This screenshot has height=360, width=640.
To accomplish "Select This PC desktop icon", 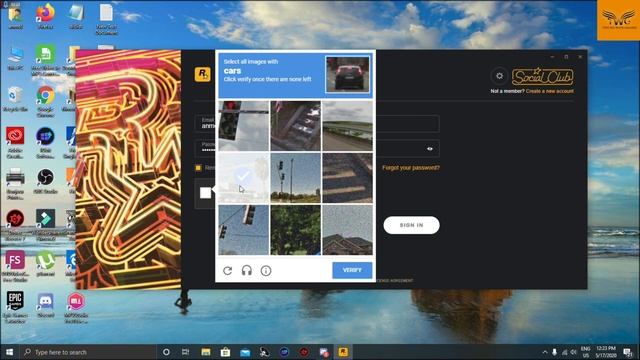I will pyautogui.click(x=15, y=58).
